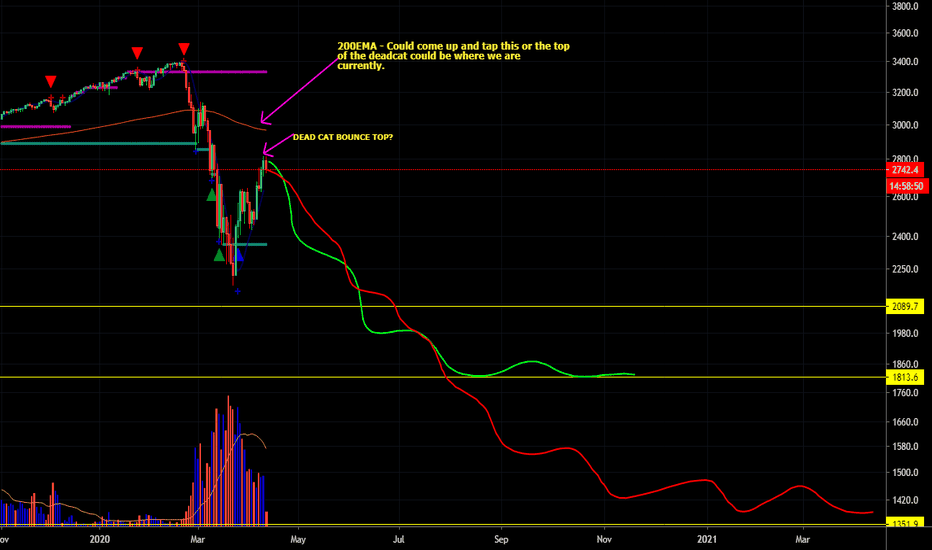The width and height of the screenshot is (932, 550).
Task: Click the 2250.0 price axis label
Action: [905, 269]
